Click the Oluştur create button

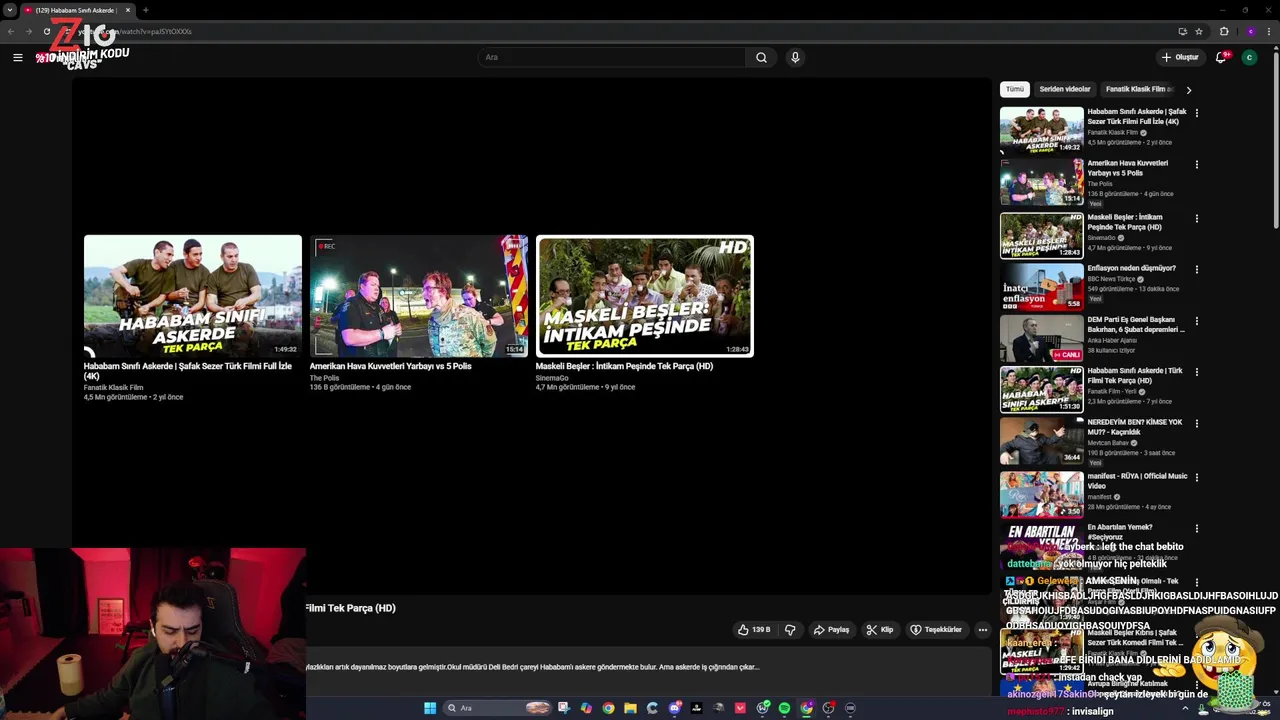[1180, 57]
